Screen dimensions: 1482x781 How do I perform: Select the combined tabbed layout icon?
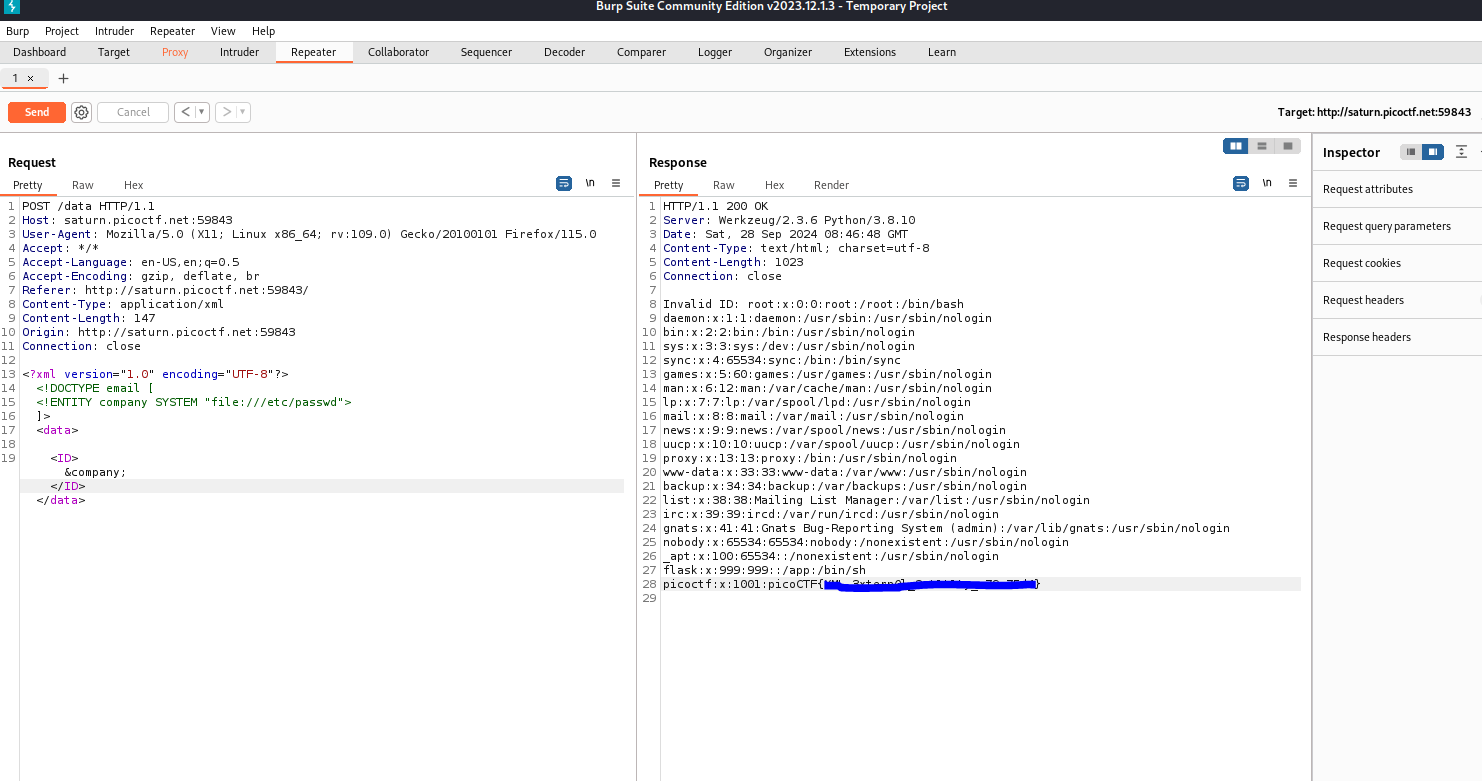[1288, 146]
